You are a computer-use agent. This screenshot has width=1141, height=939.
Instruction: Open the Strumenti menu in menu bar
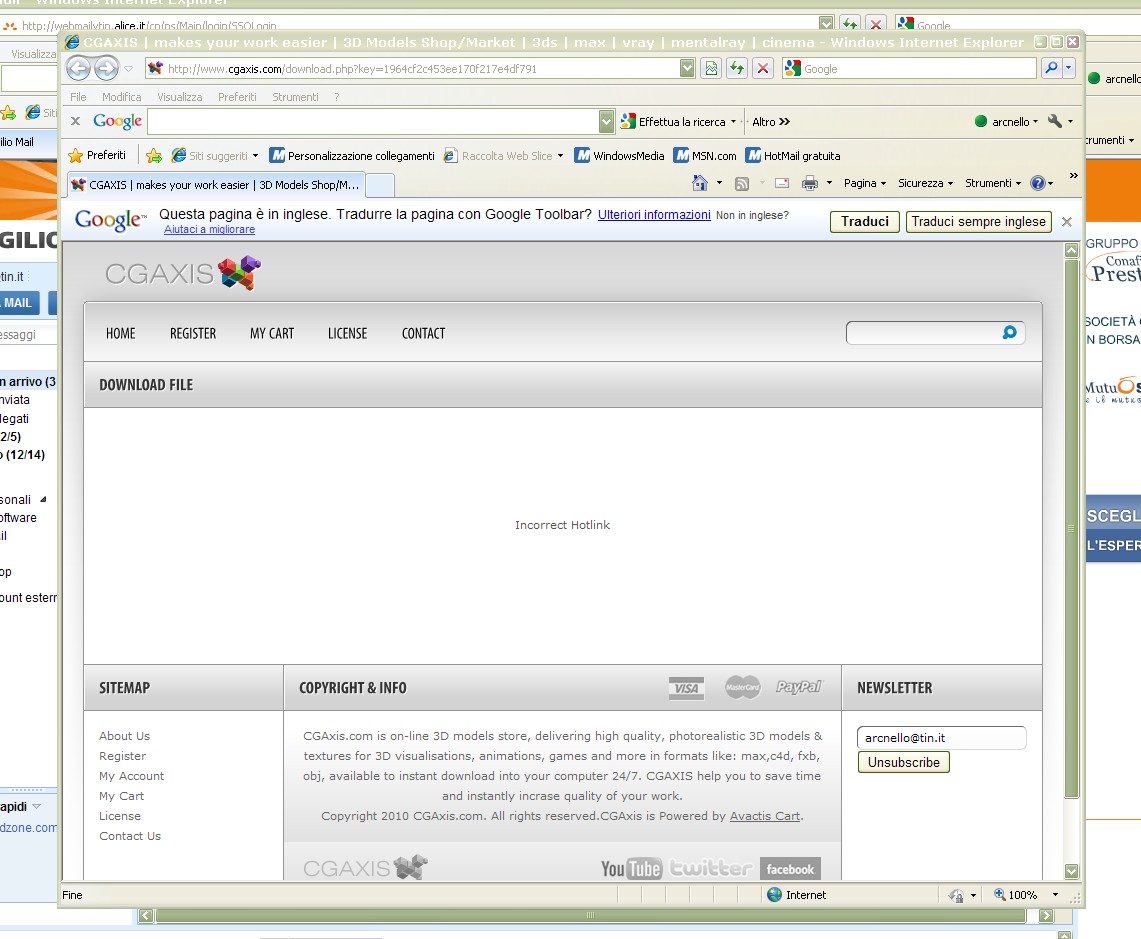pyautogui.click(x=295, y=97)
